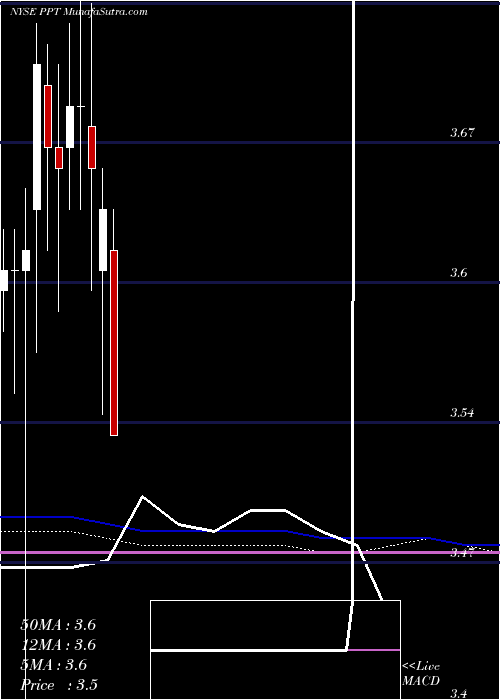Click the 'Price : 3.5' readout
The image size is (500, 700).
(59, 685)
